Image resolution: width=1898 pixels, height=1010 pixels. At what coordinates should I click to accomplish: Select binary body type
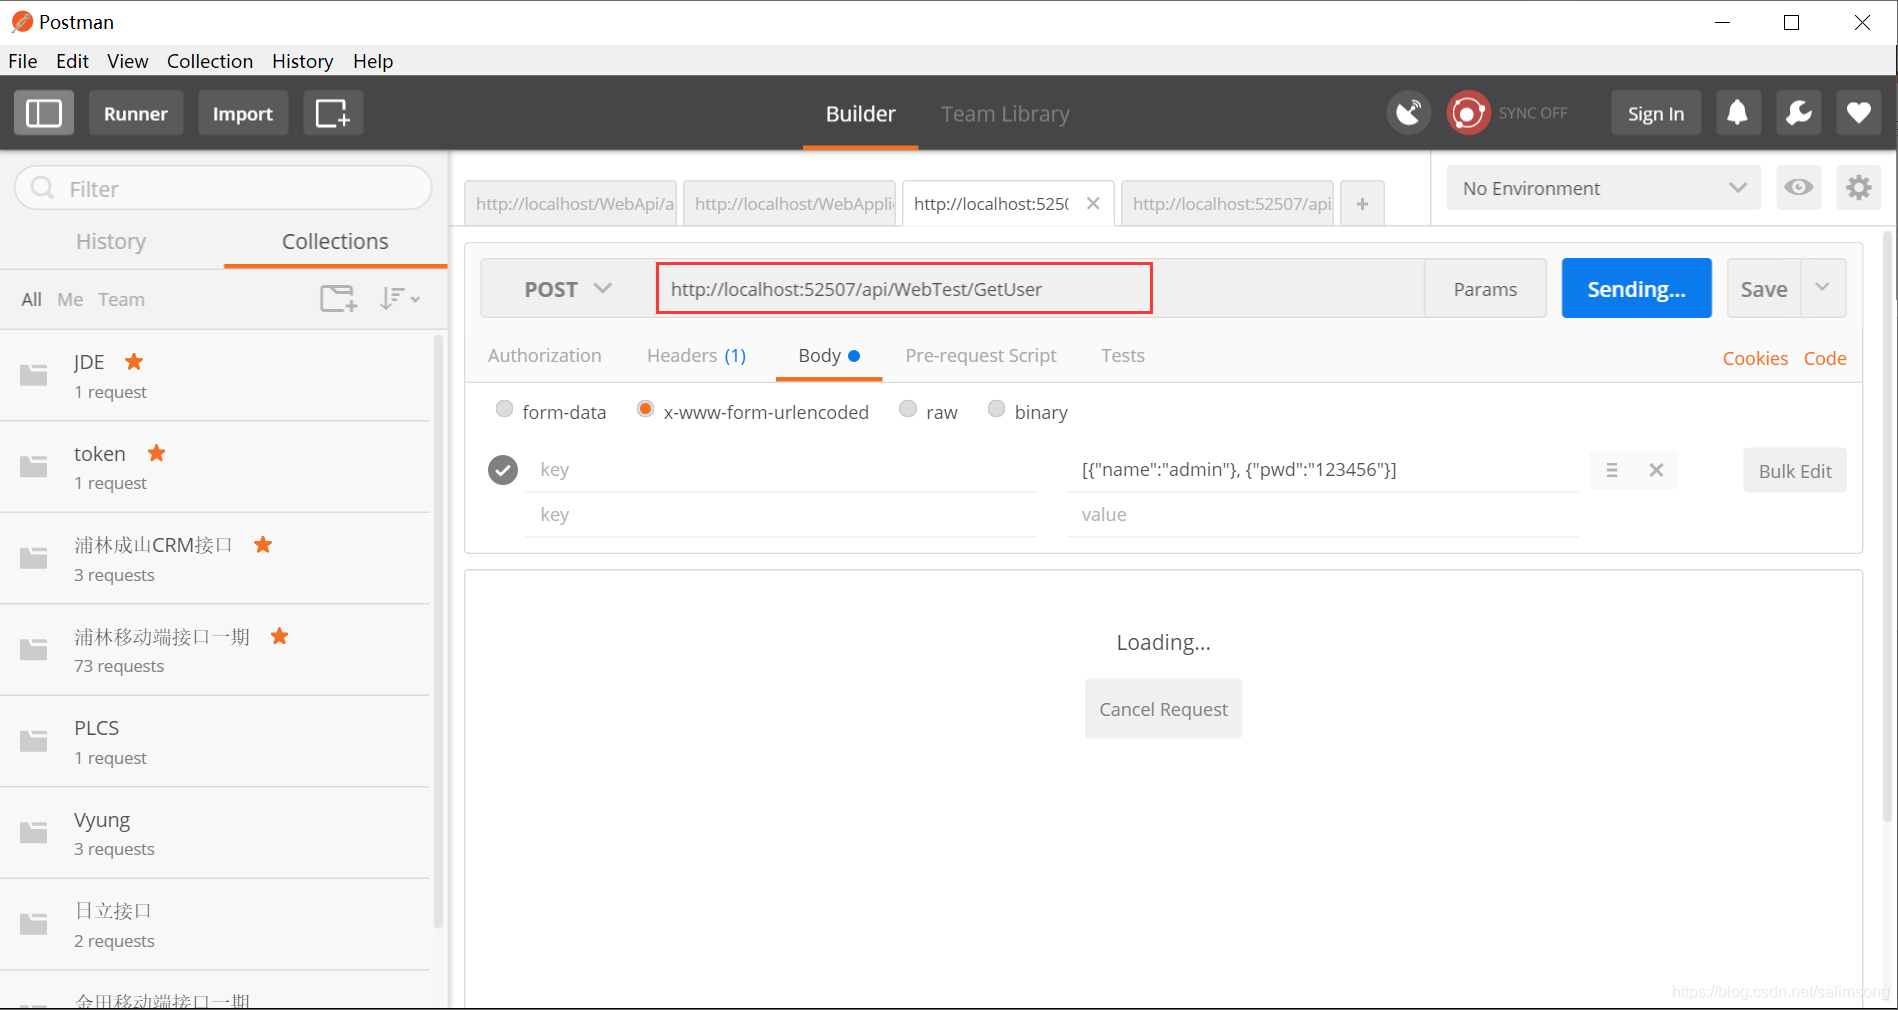[x=996, y=409]
